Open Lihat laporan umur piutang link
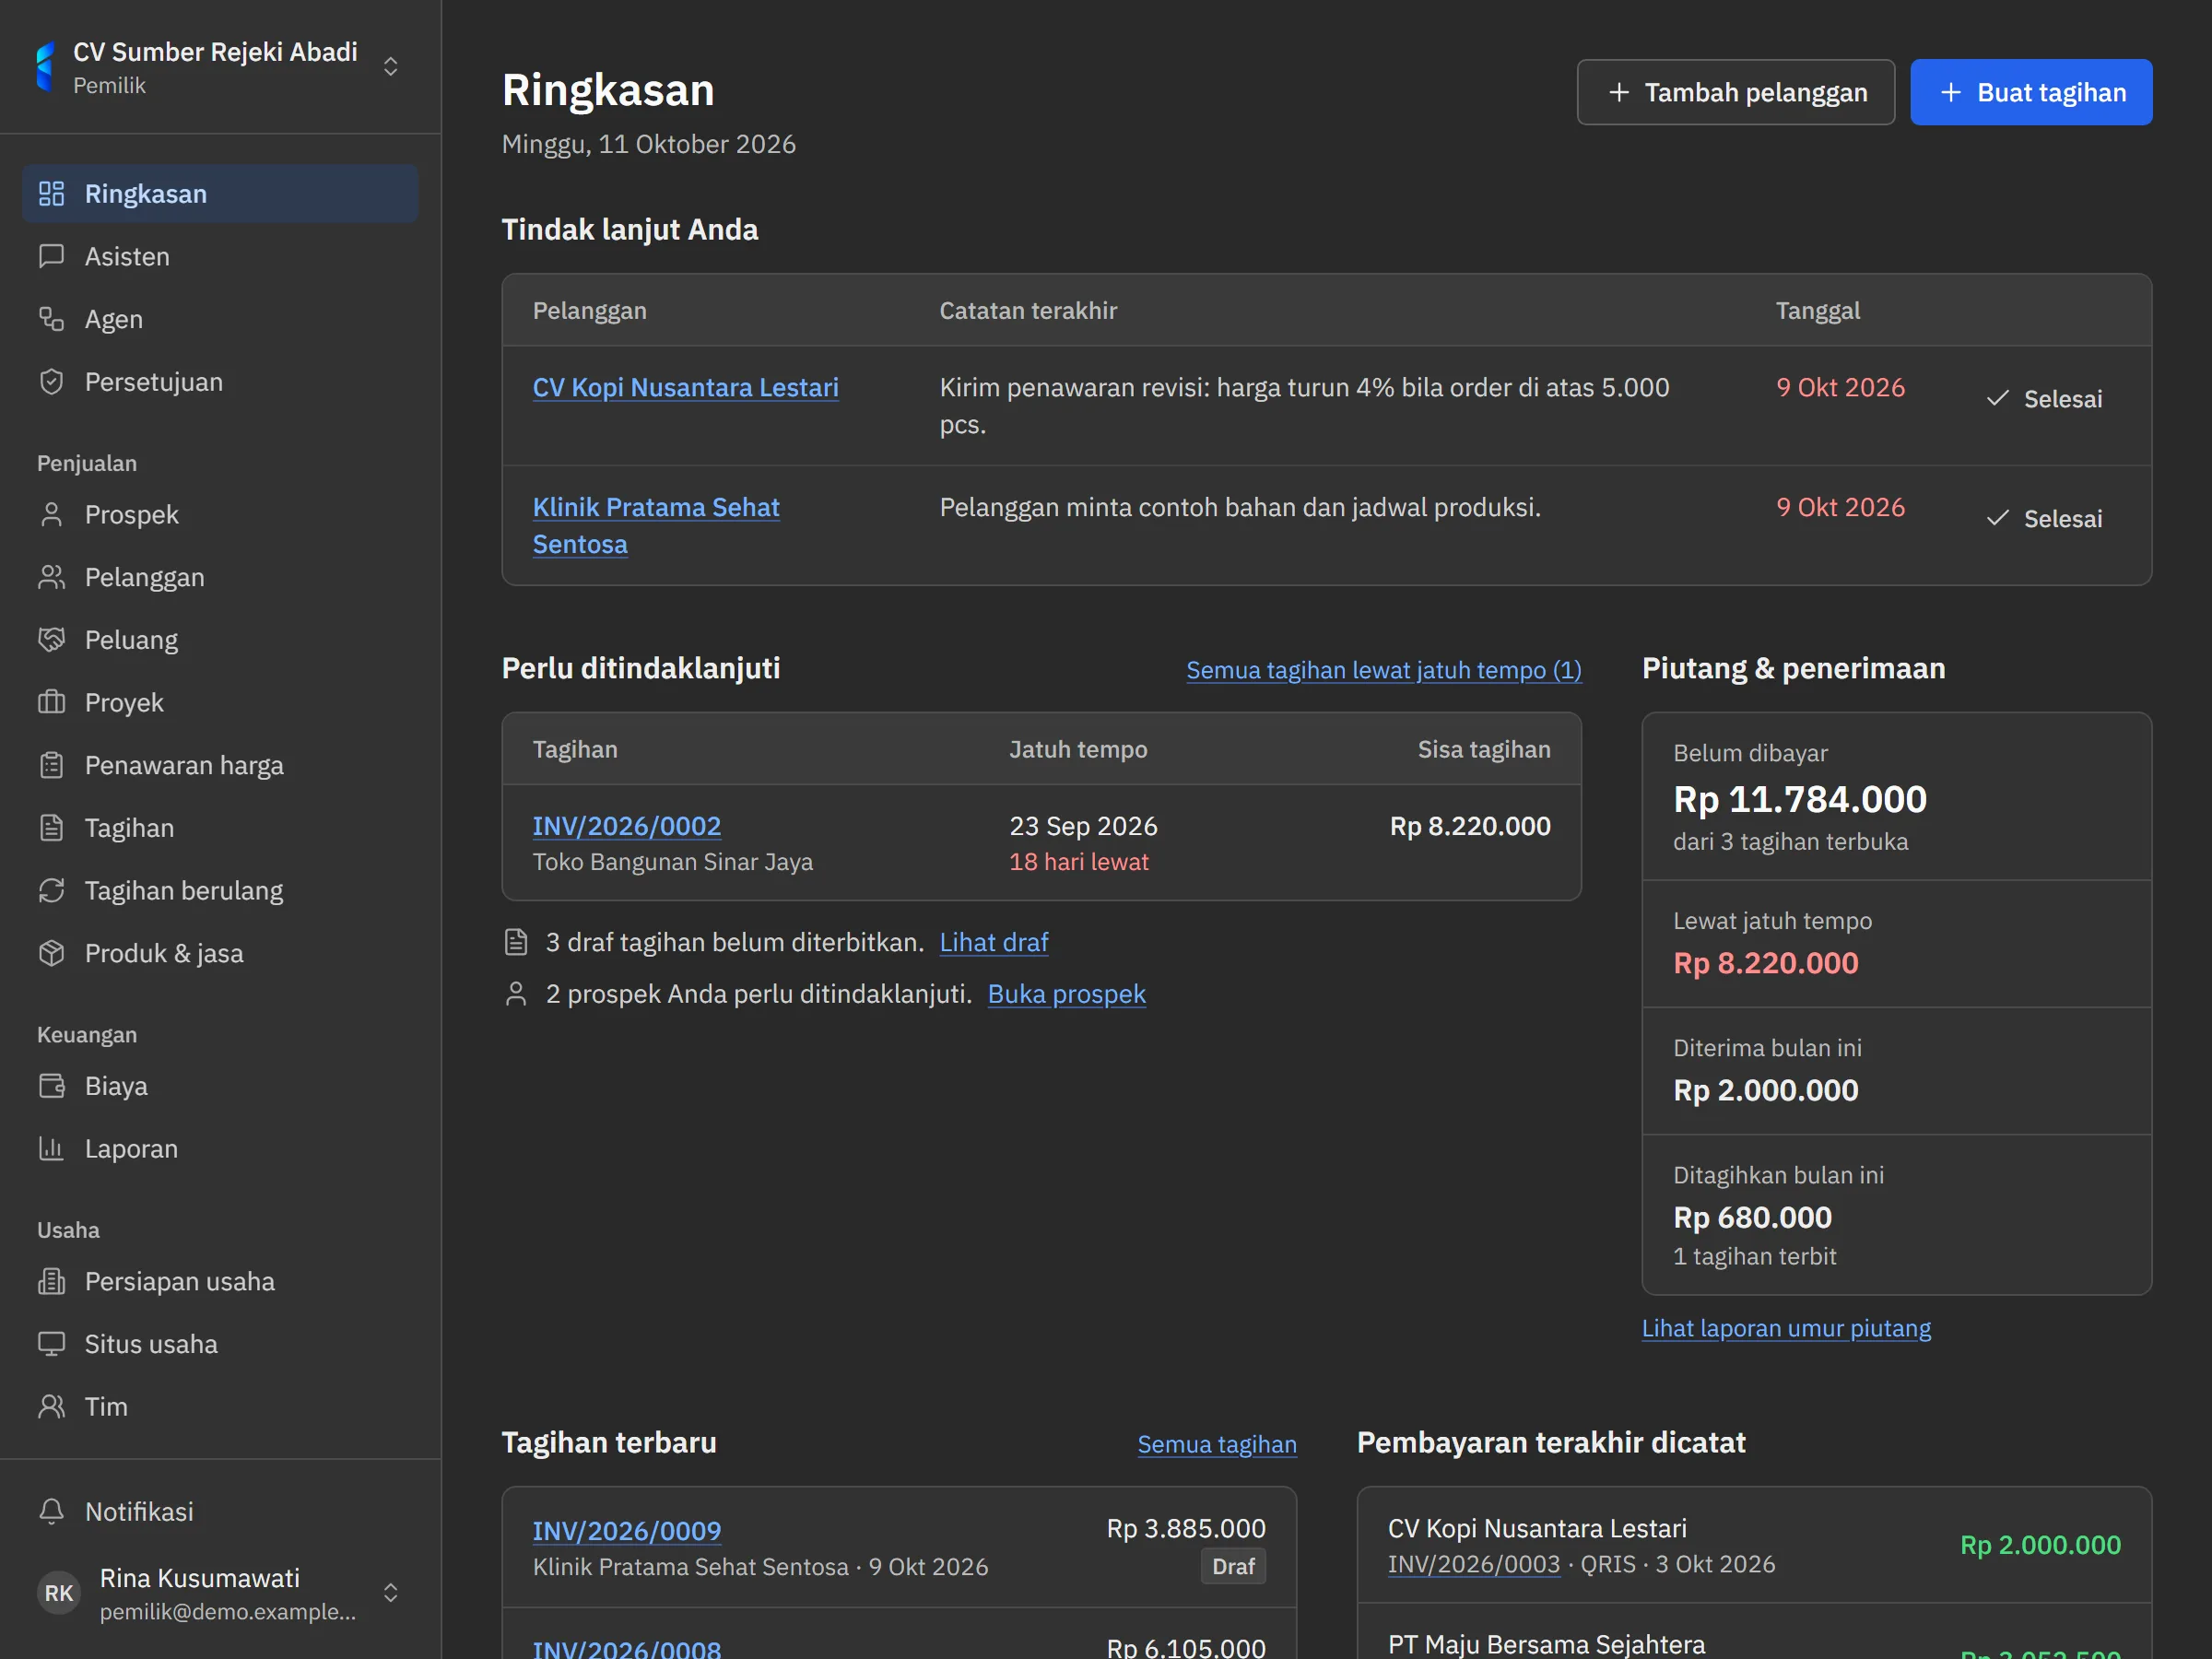 click(x=1786, y=1328)
